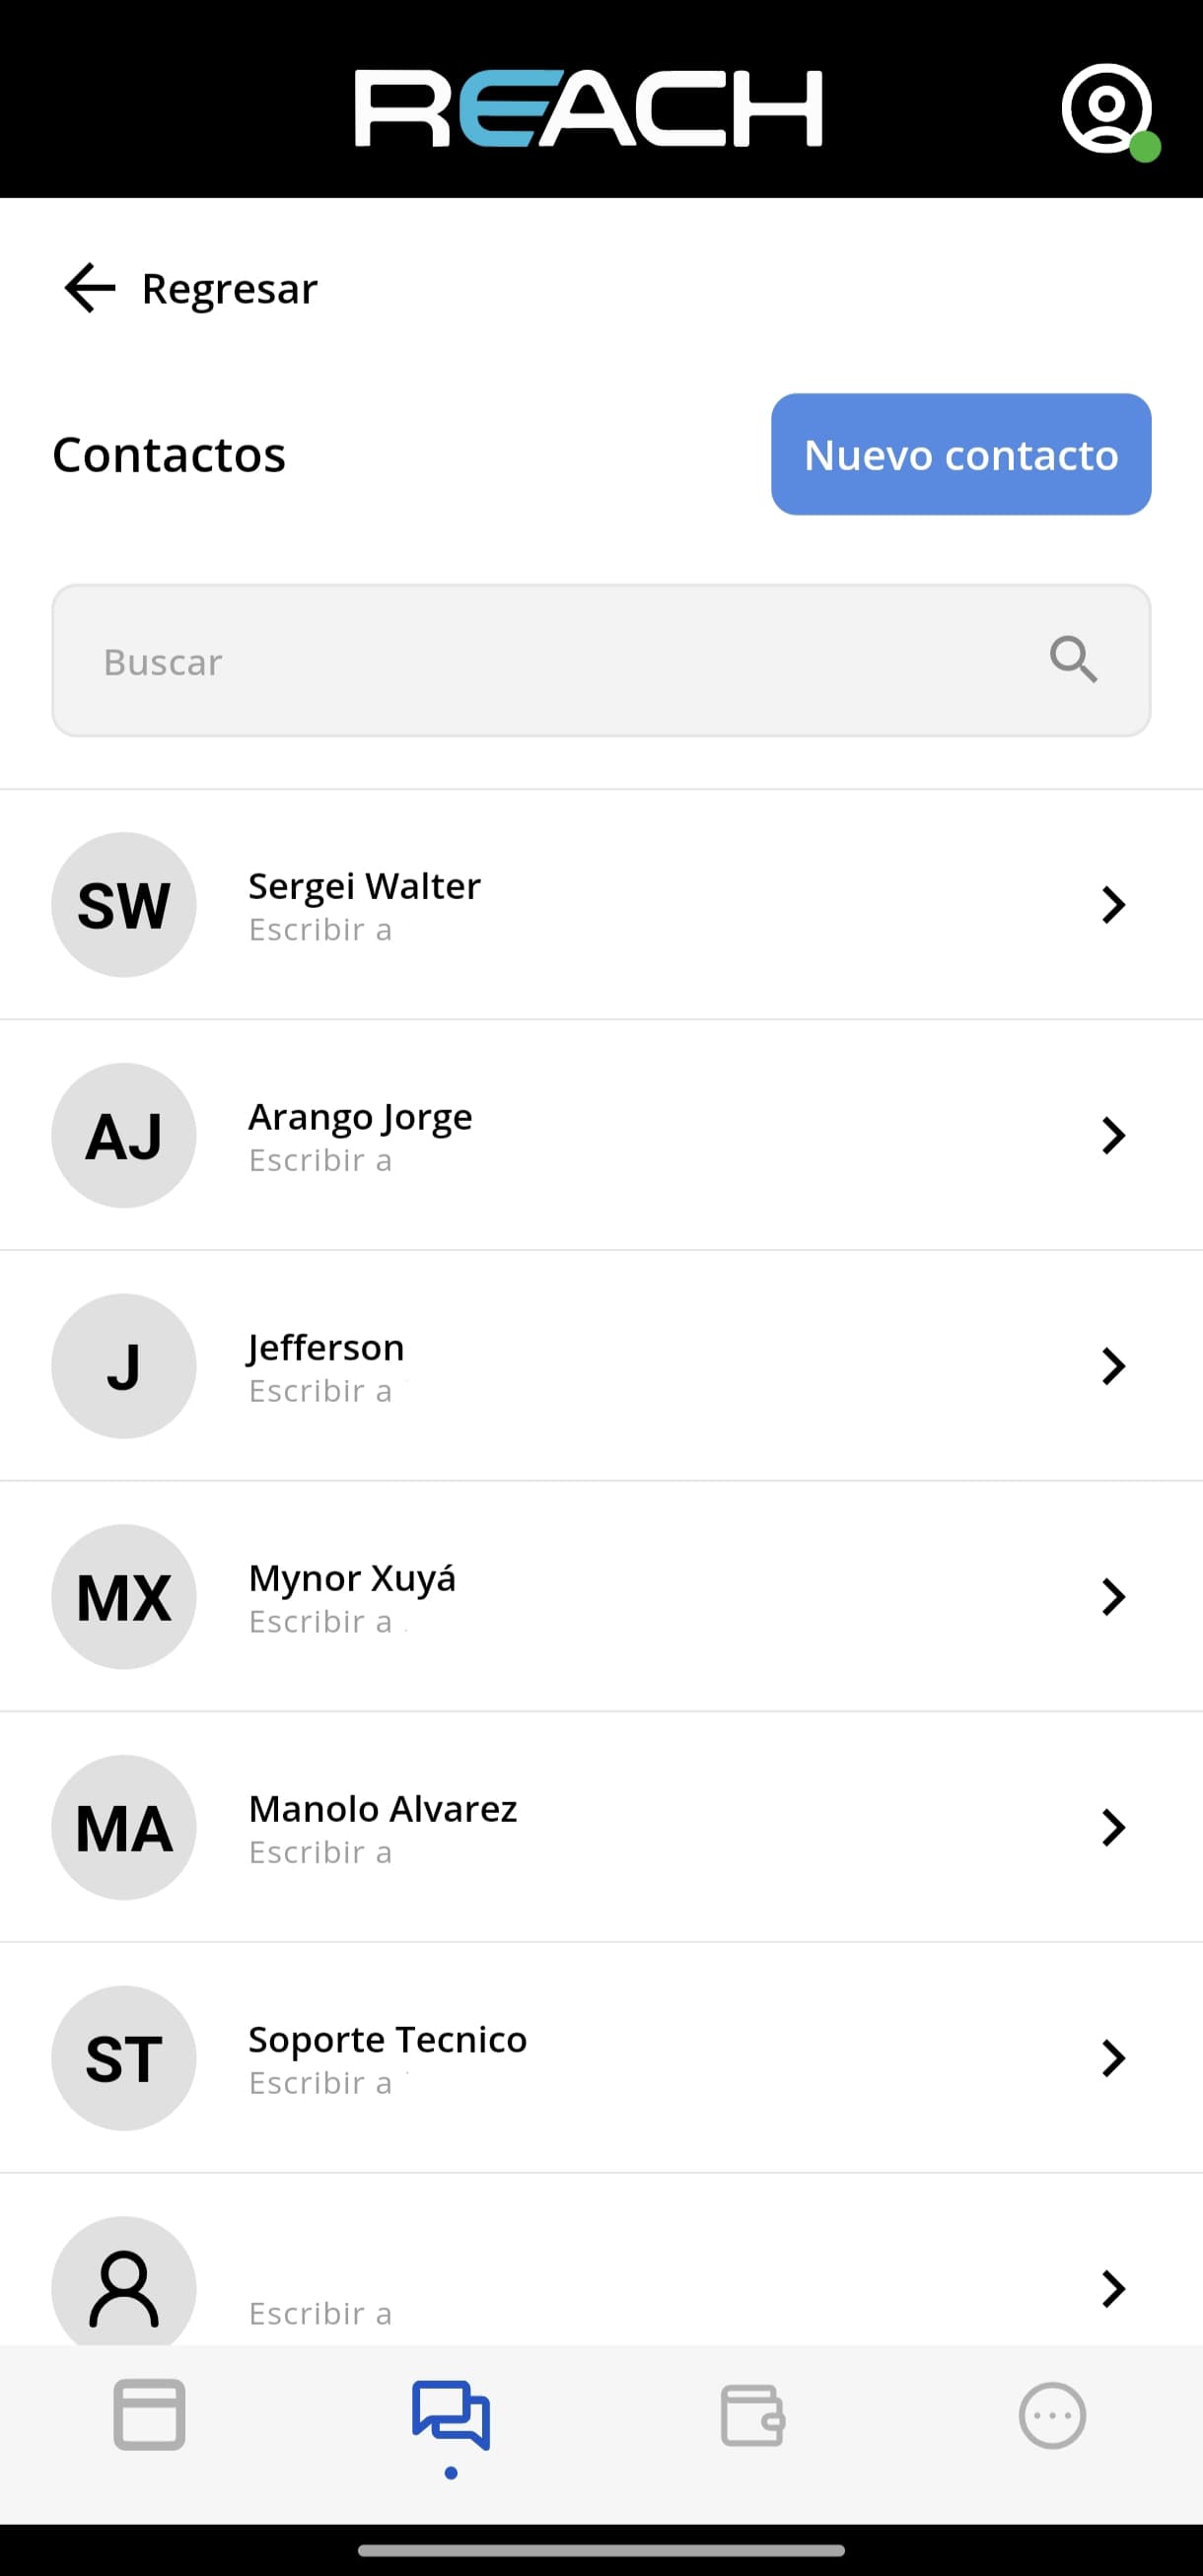Expand Soporte Tecnico chevron arrow

coord(1113,2058)
